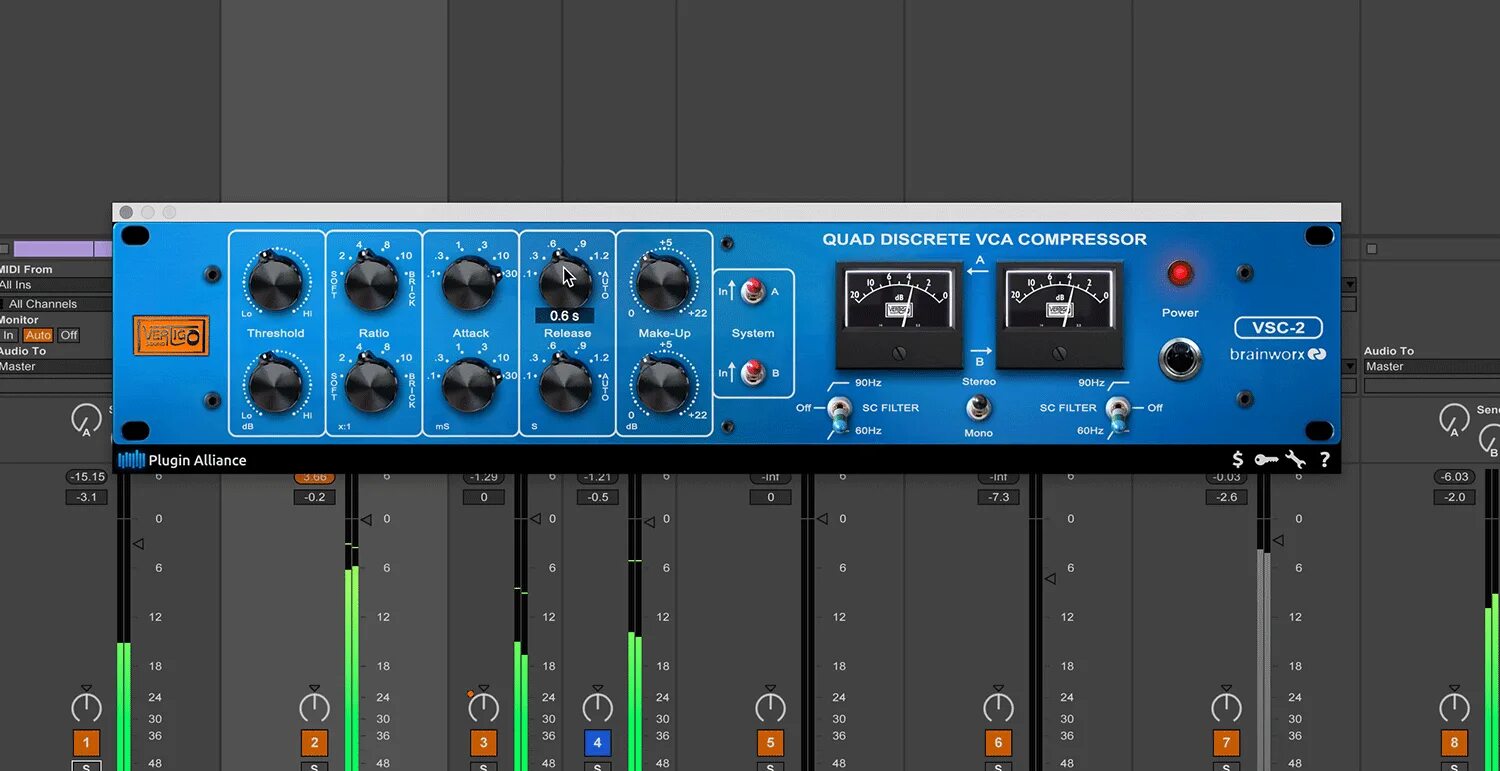Click track 1 Send A knob in Ableton mixer
Screen dimensions: 1500x771
pos(87,419)
